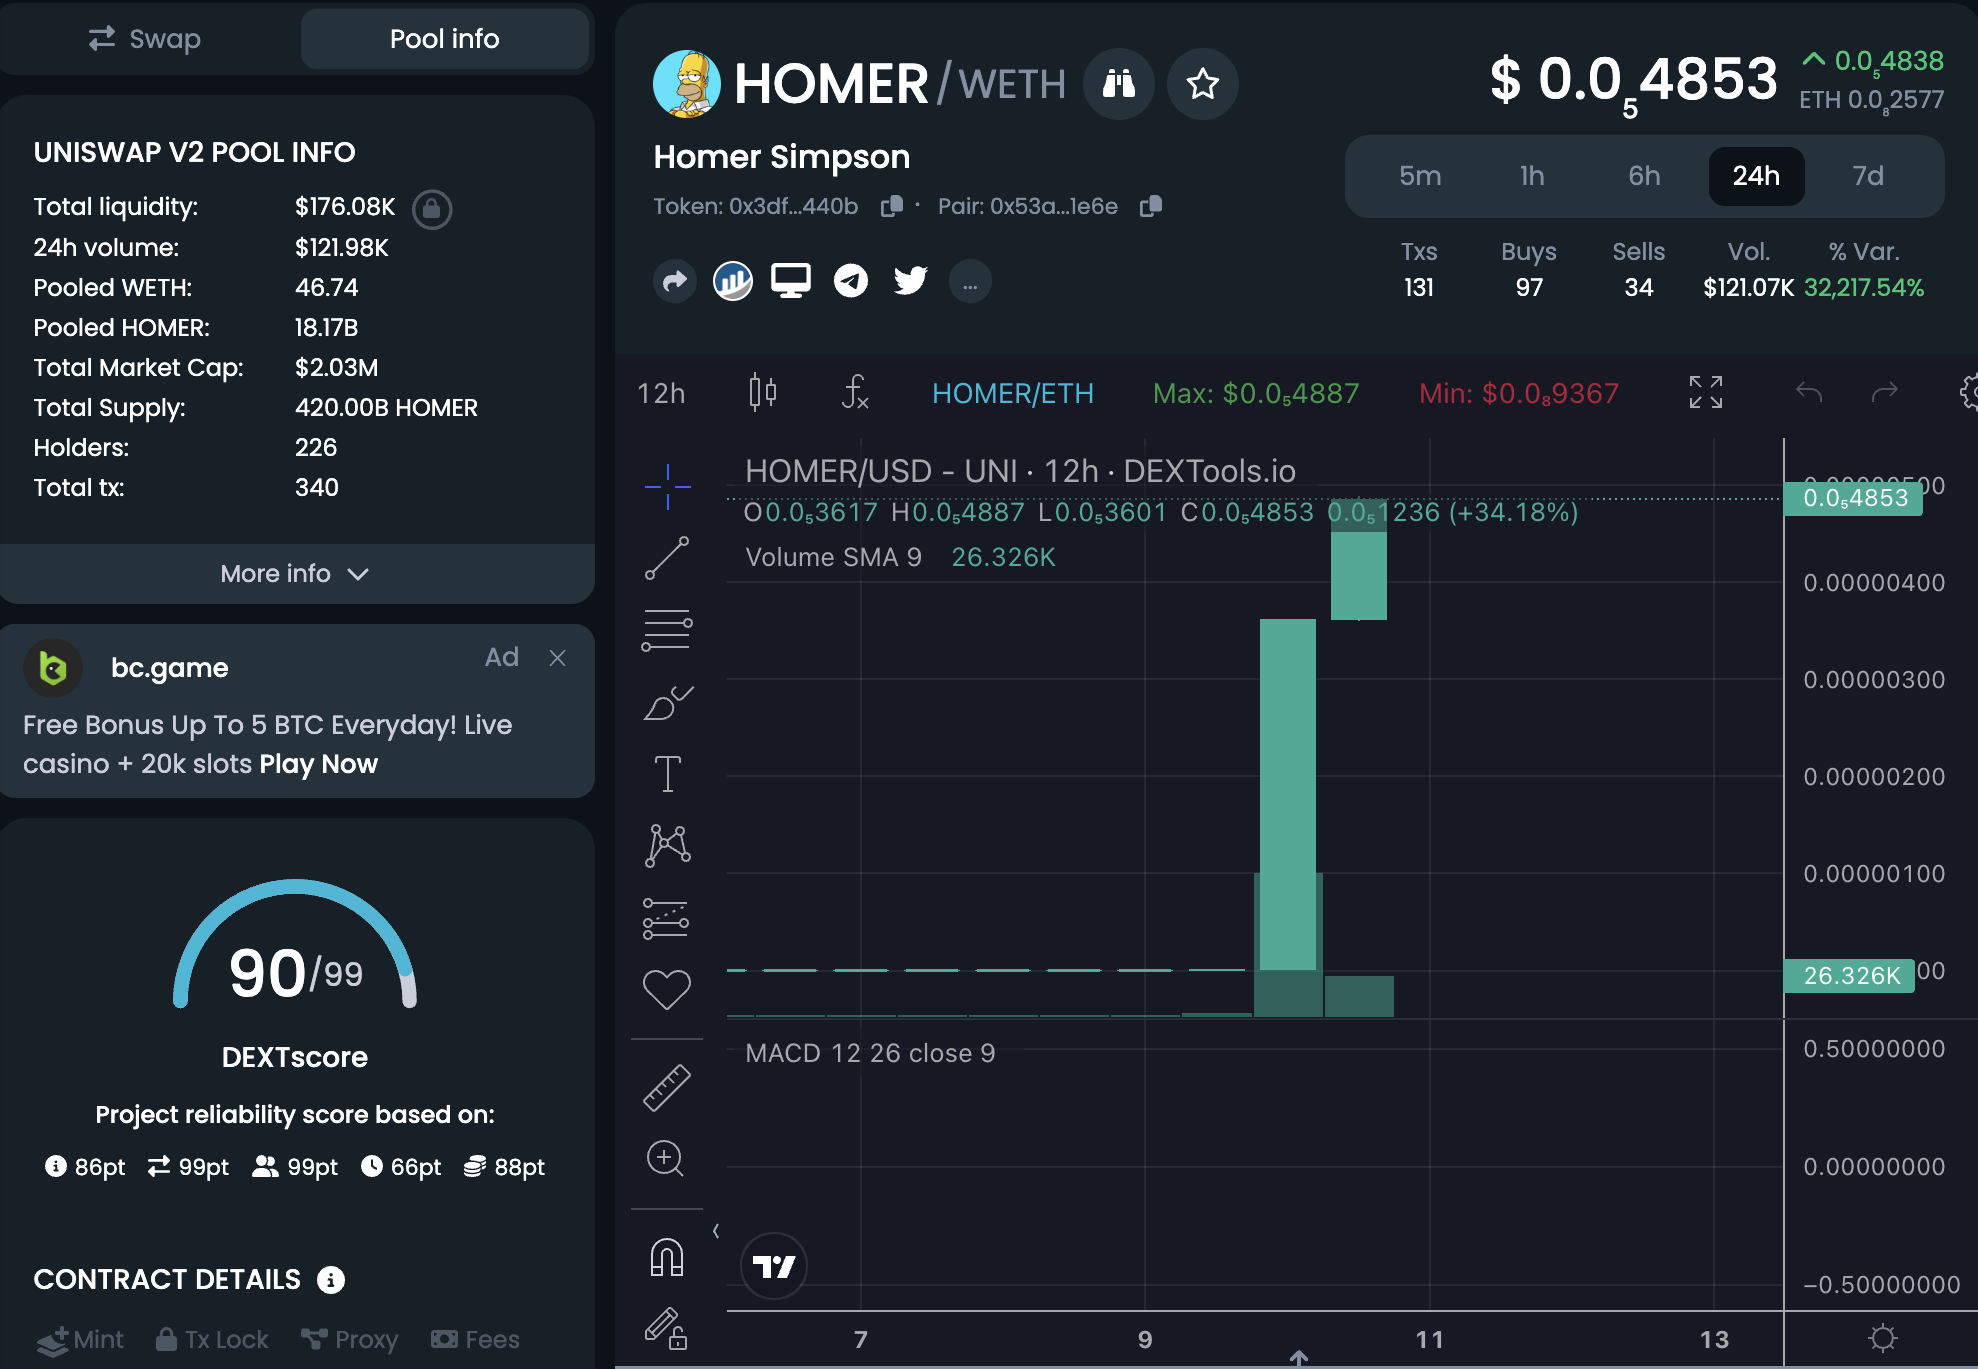Expand more social links ellipsis
The height and width of the screenshot is (1369, 1978).
970,281
